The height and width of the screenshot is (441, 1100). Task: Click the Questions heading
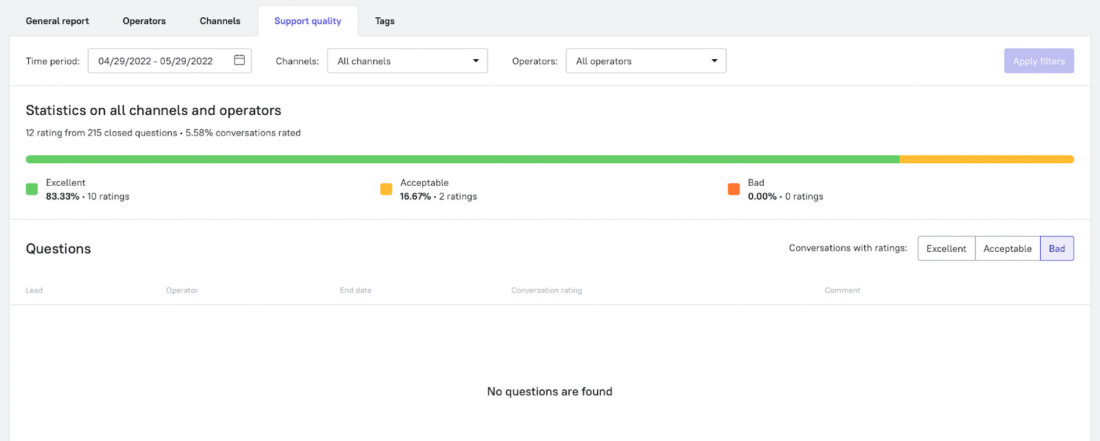point(58,249)
